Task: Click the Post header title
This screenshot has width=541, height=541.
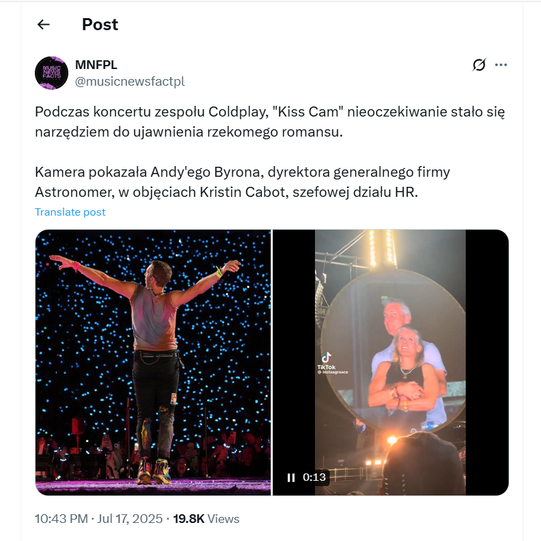Action: [x=100, y=24]
